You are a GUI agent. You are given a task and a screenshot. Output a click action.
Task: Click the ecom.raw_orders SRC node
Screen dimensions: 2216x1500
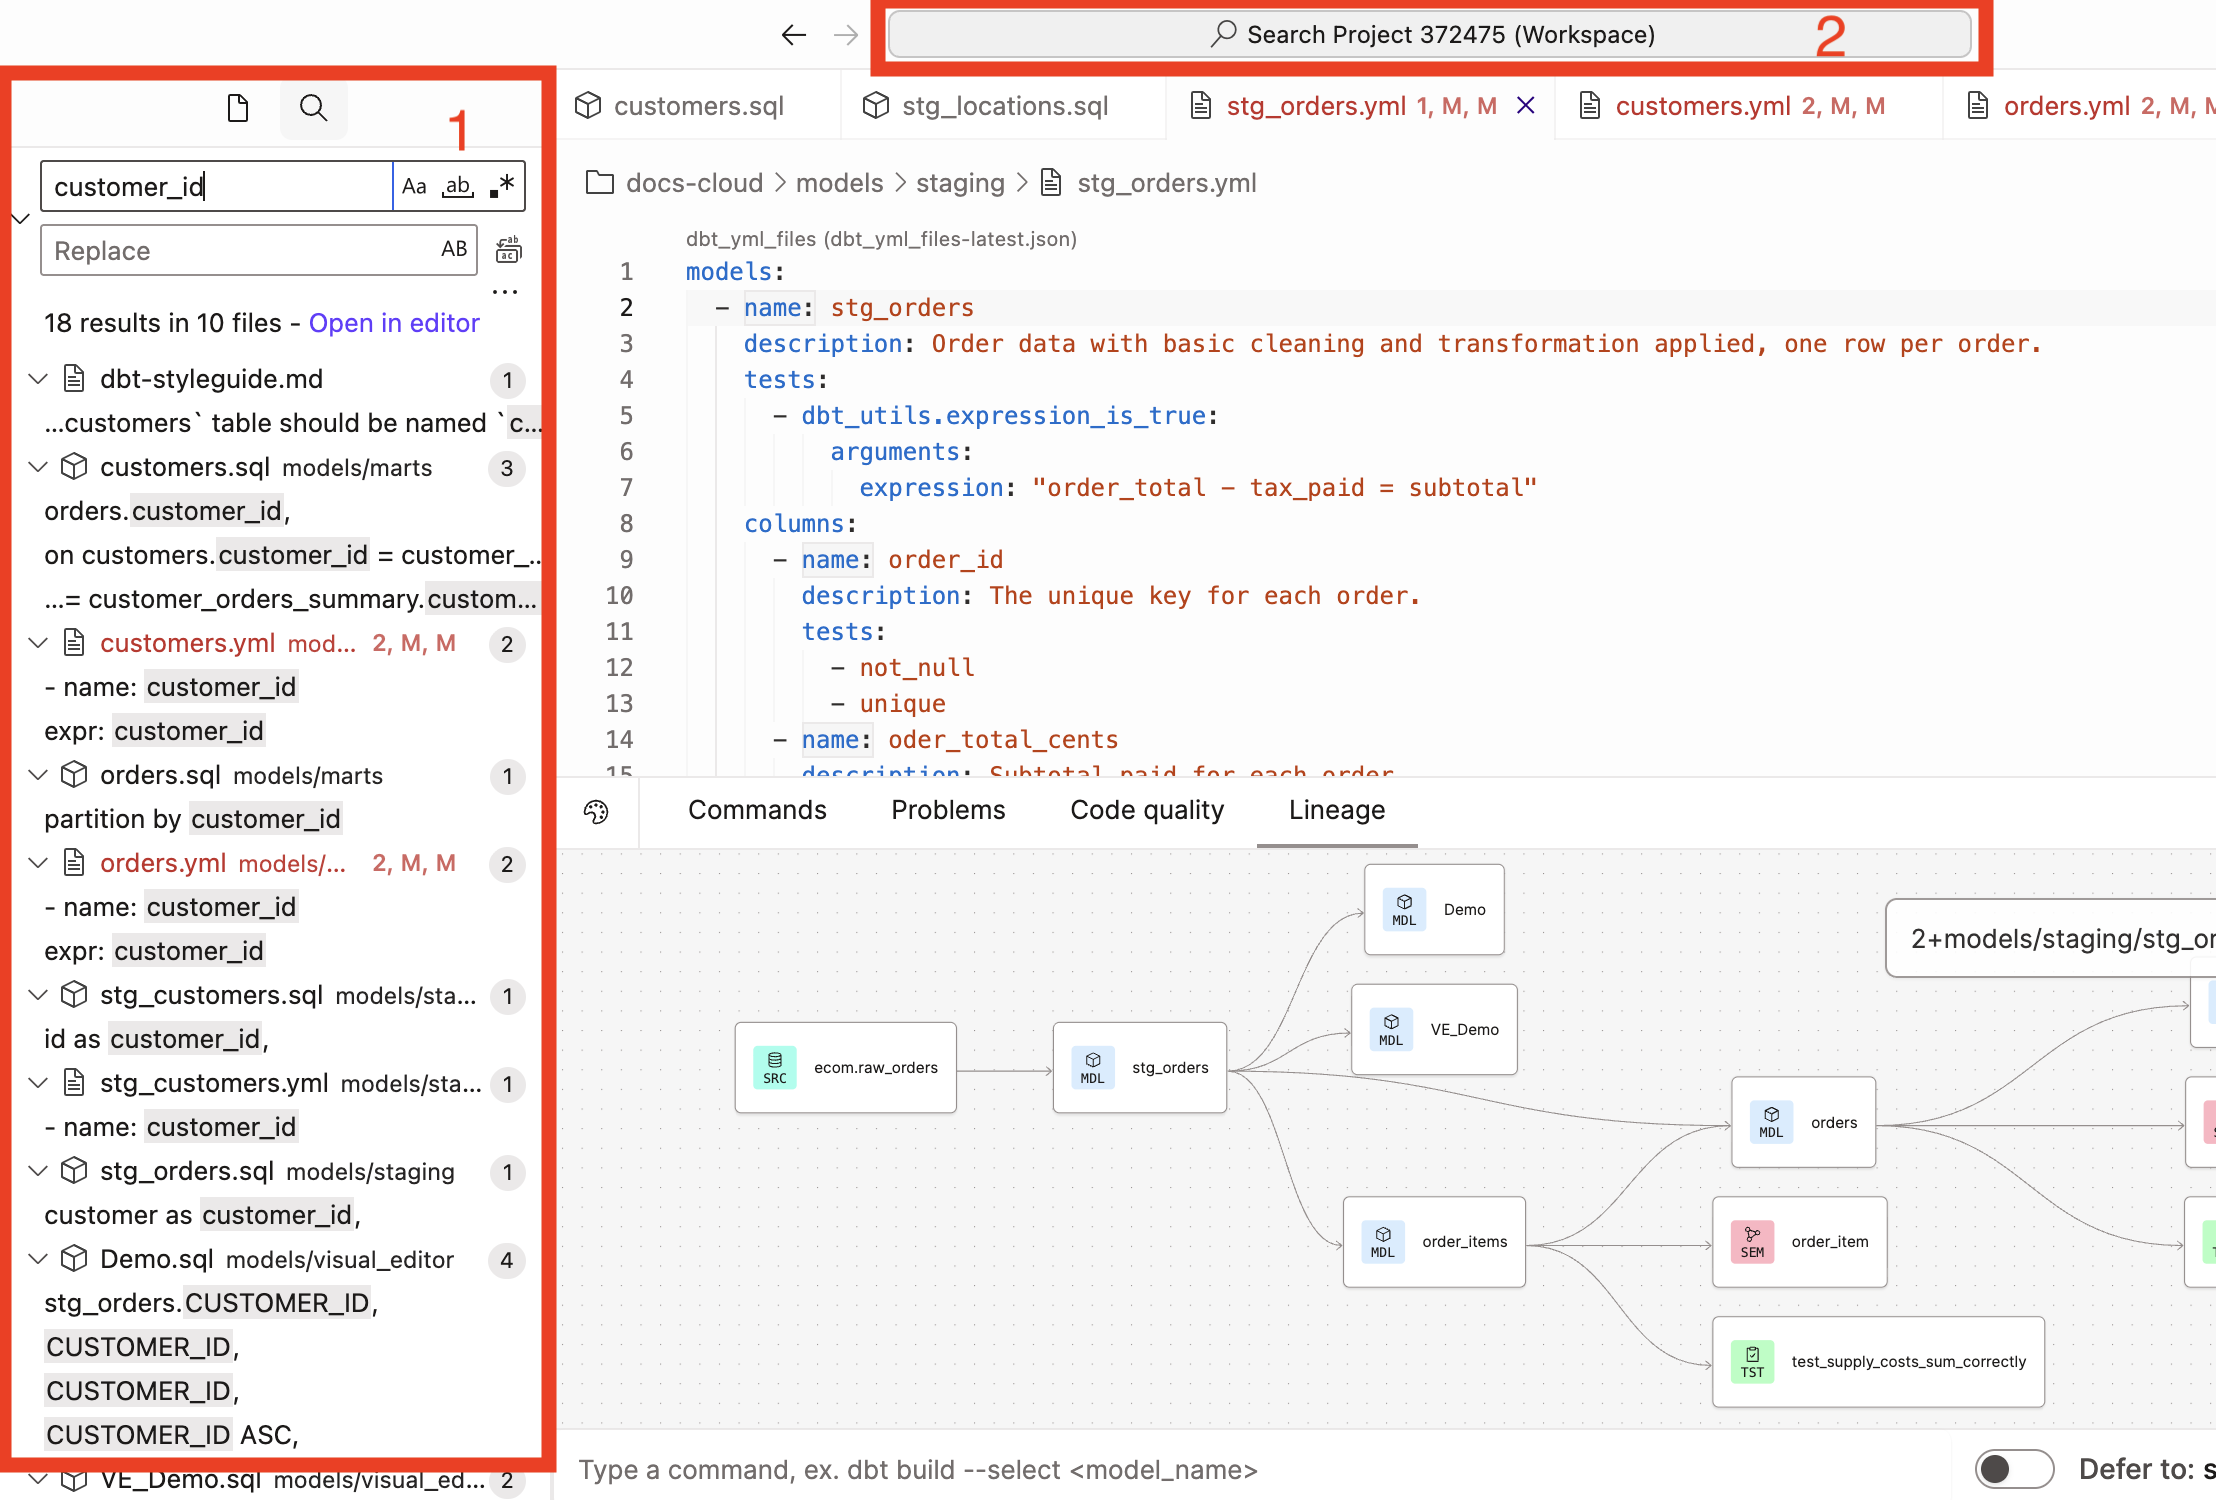845,1067
